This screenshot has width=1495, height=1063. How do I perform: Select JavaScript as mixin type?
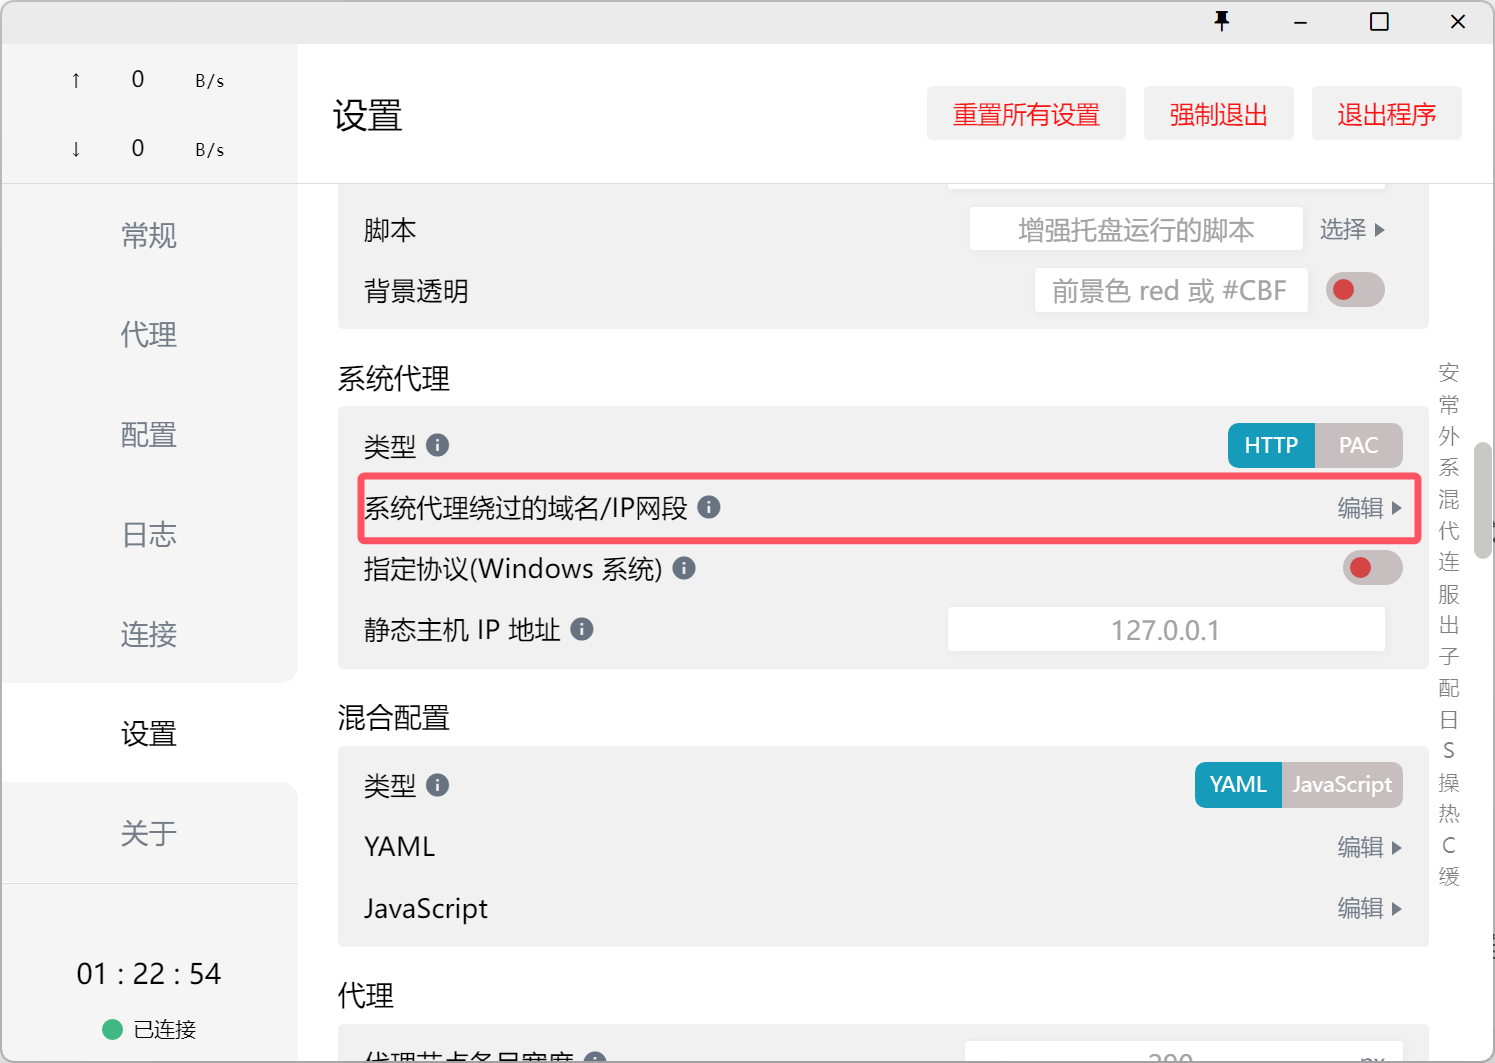coord(1341,785)
